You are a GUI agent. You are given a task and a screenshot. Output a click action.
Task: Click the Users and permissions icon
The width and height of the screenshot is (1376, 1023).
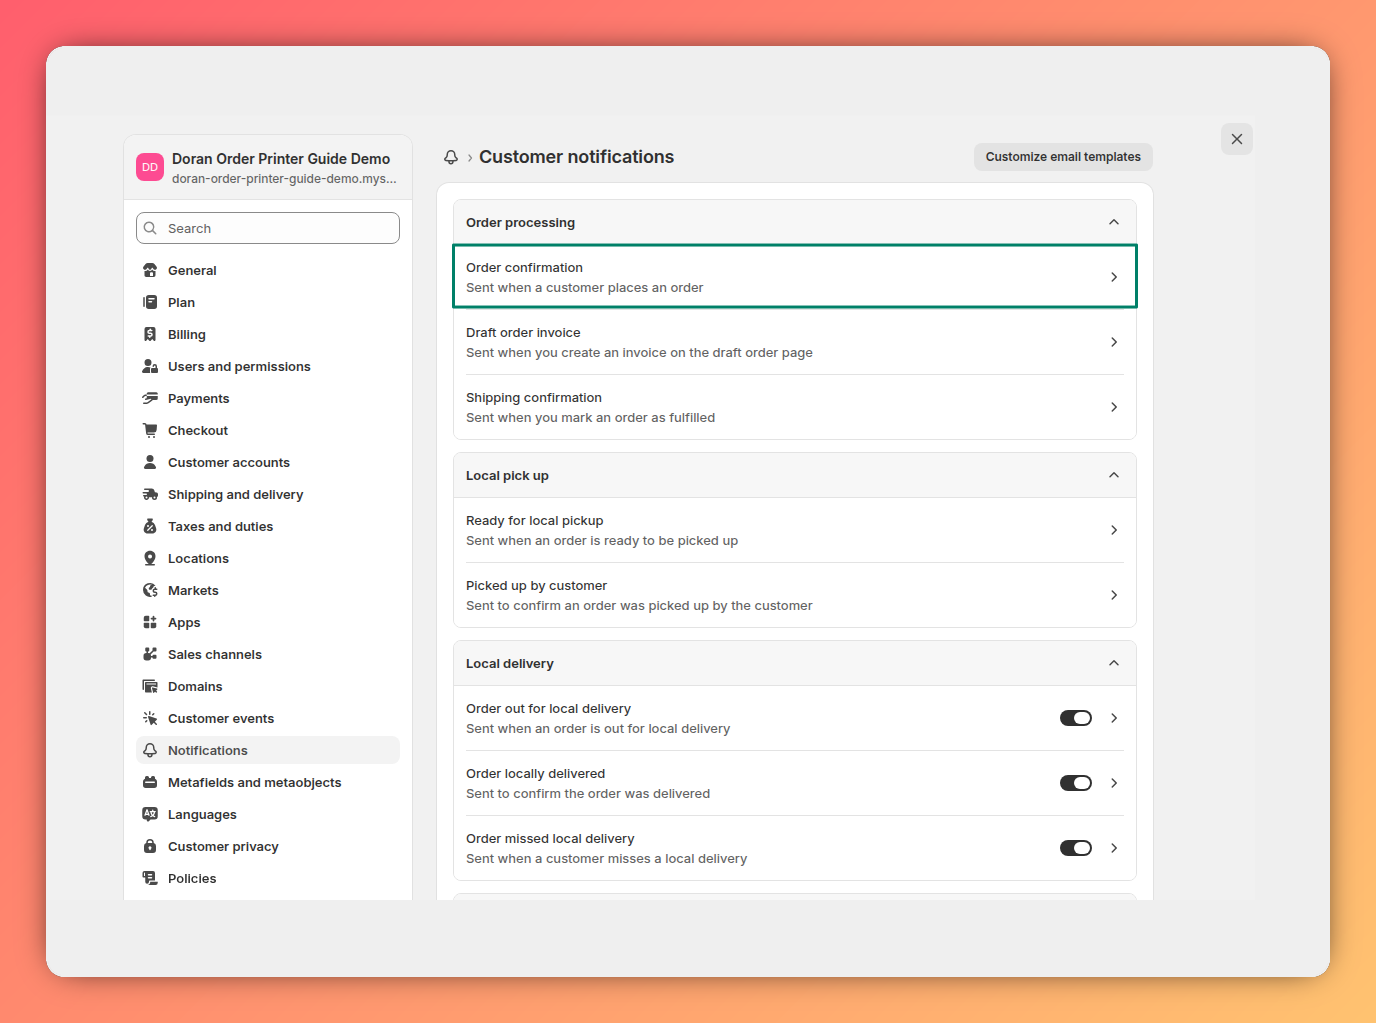150,366
